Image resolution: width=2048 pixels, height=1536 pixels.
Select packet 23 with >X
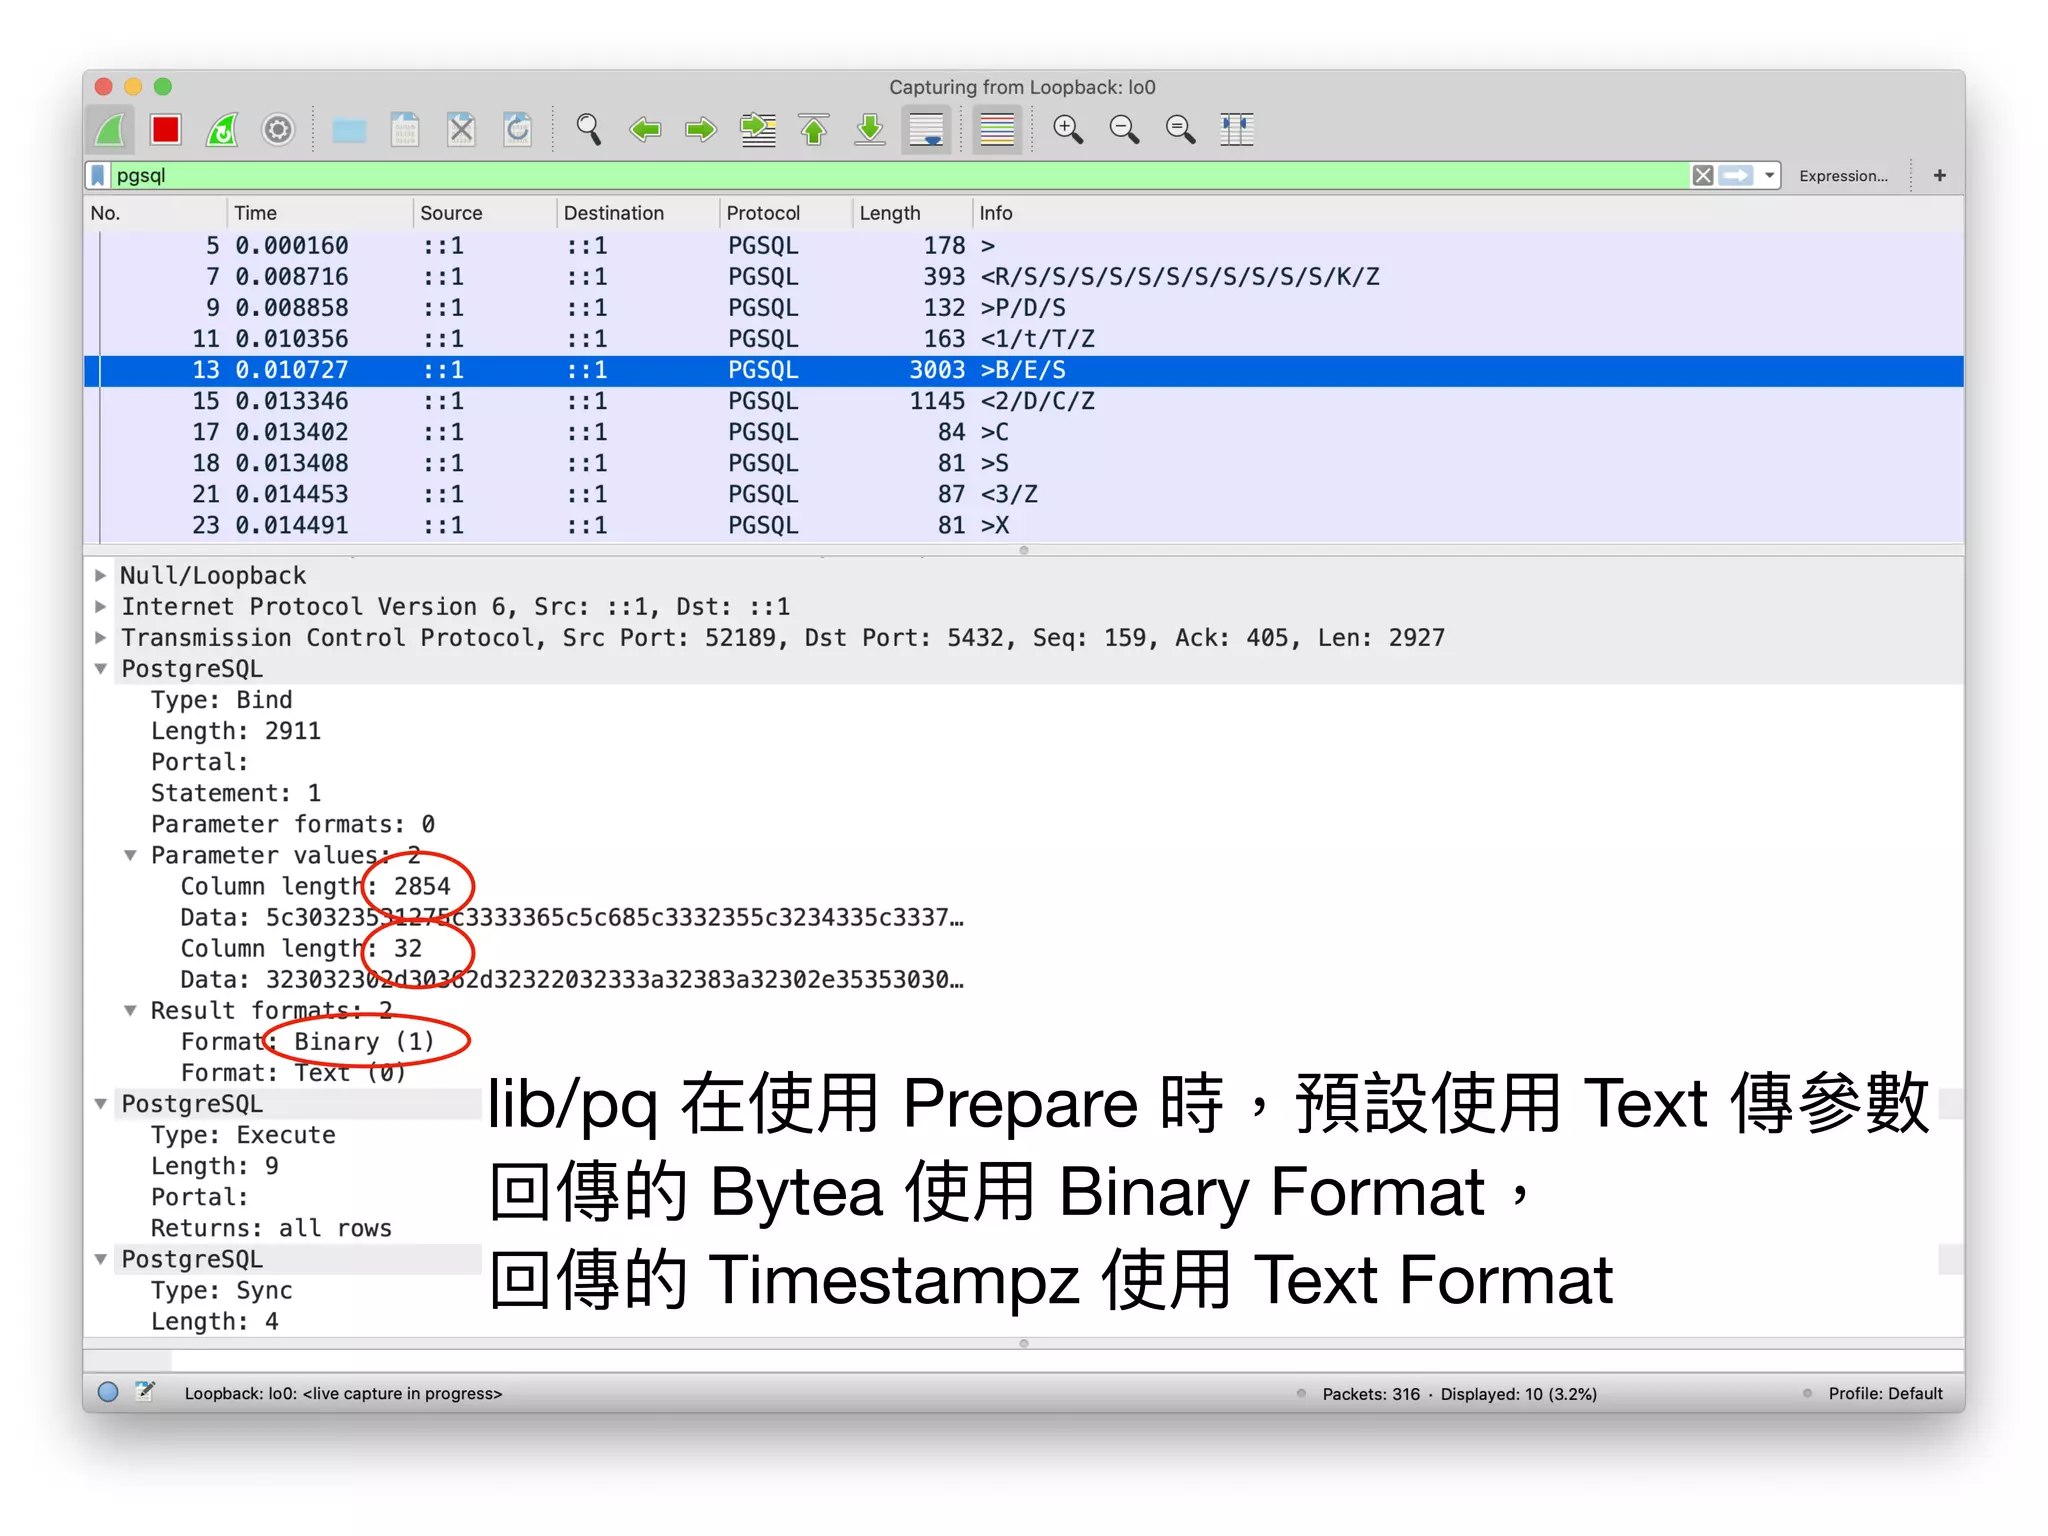[x=1024, y=525]
